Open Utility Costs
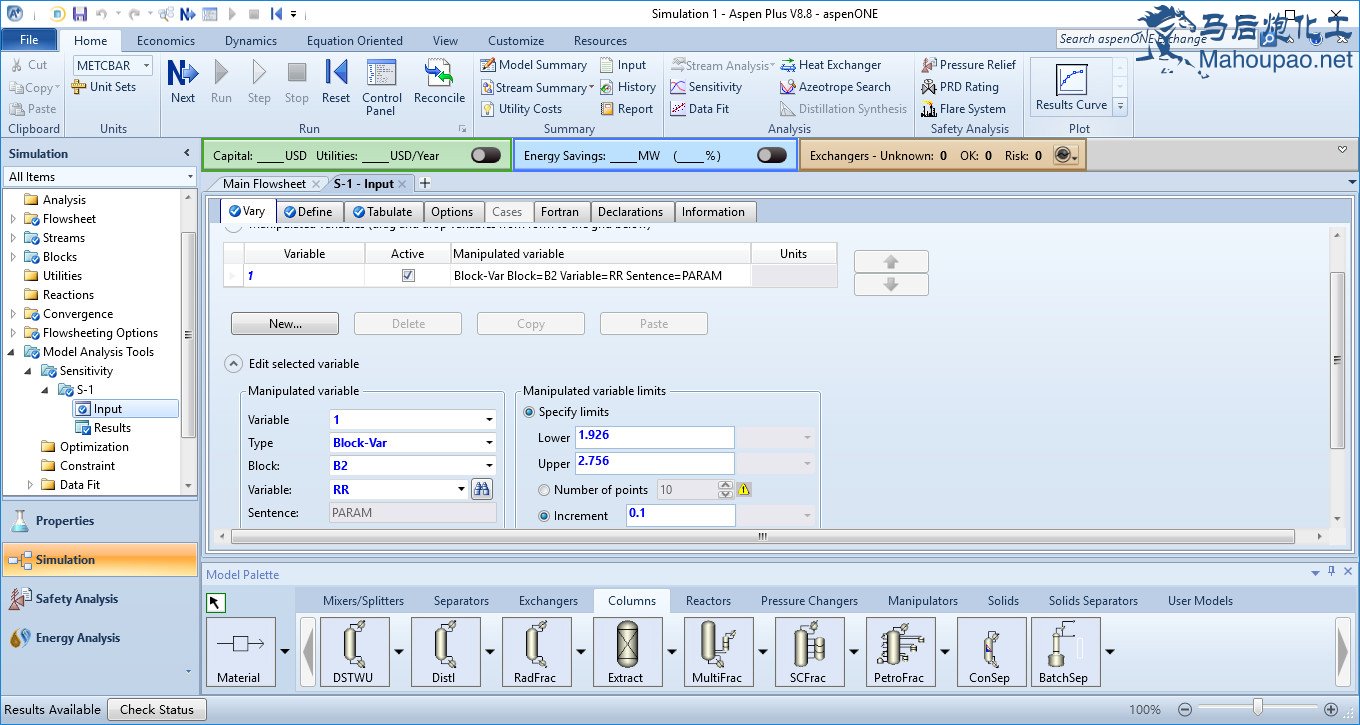 tap(521, 109)
